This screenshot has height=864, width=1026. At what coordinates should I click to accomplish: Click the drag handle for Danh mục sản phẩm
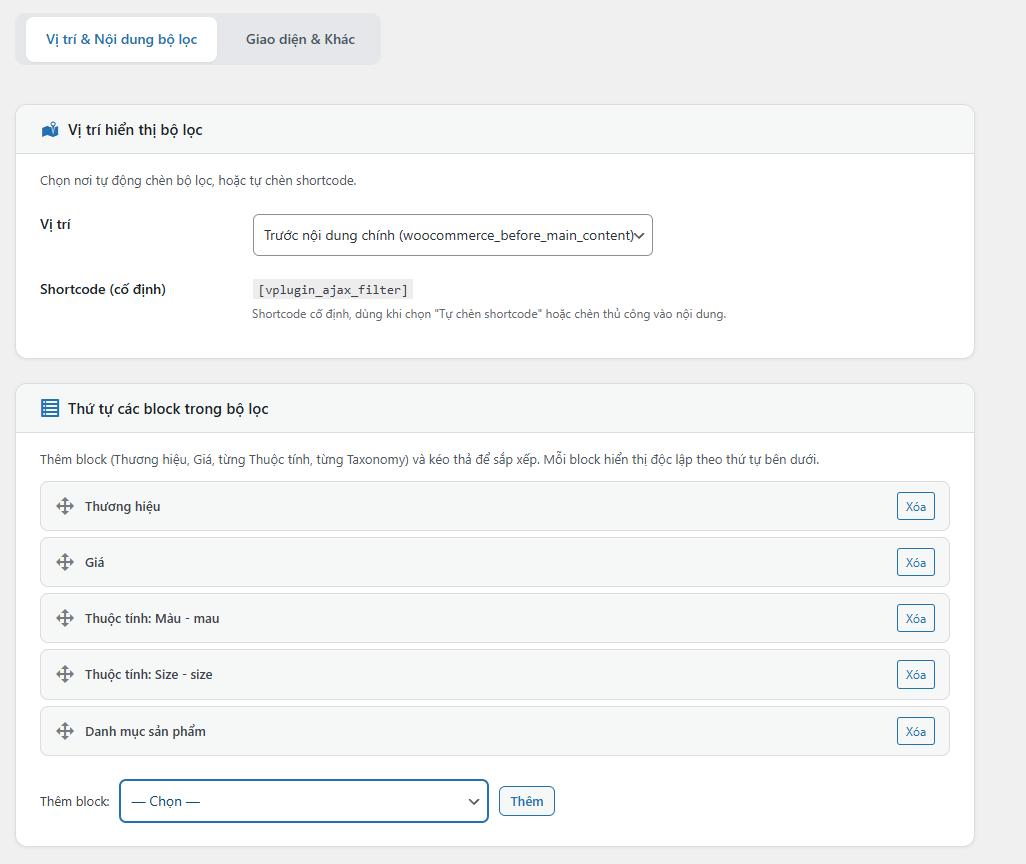tap(65, 731)
